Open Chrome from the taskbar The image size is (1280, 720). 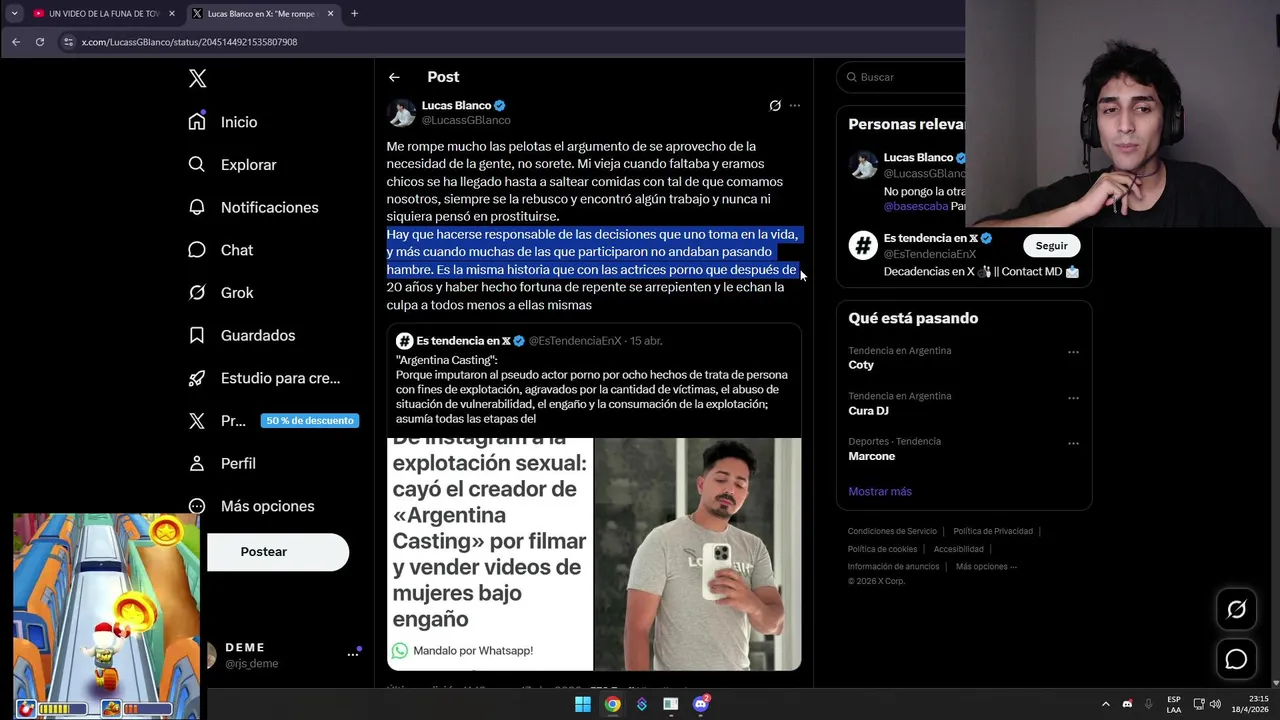612,704
